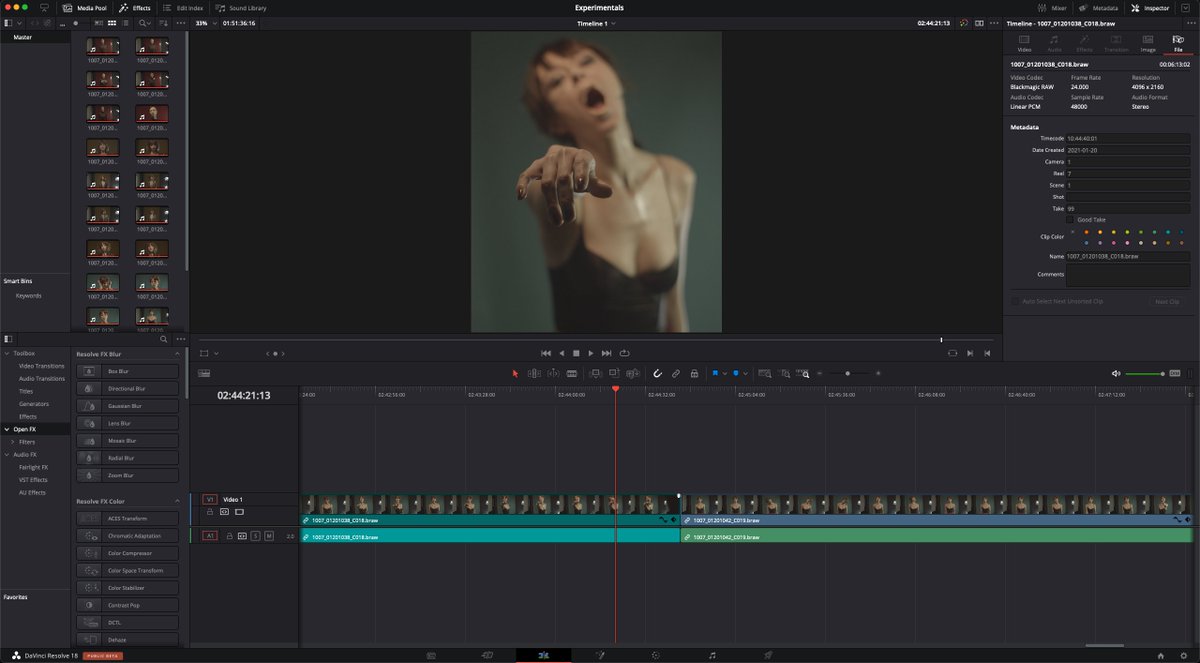Check the Good Take checkbox
This screenshot has height=663, width=1200.
pyautogui.click(x=1070, y=219)
